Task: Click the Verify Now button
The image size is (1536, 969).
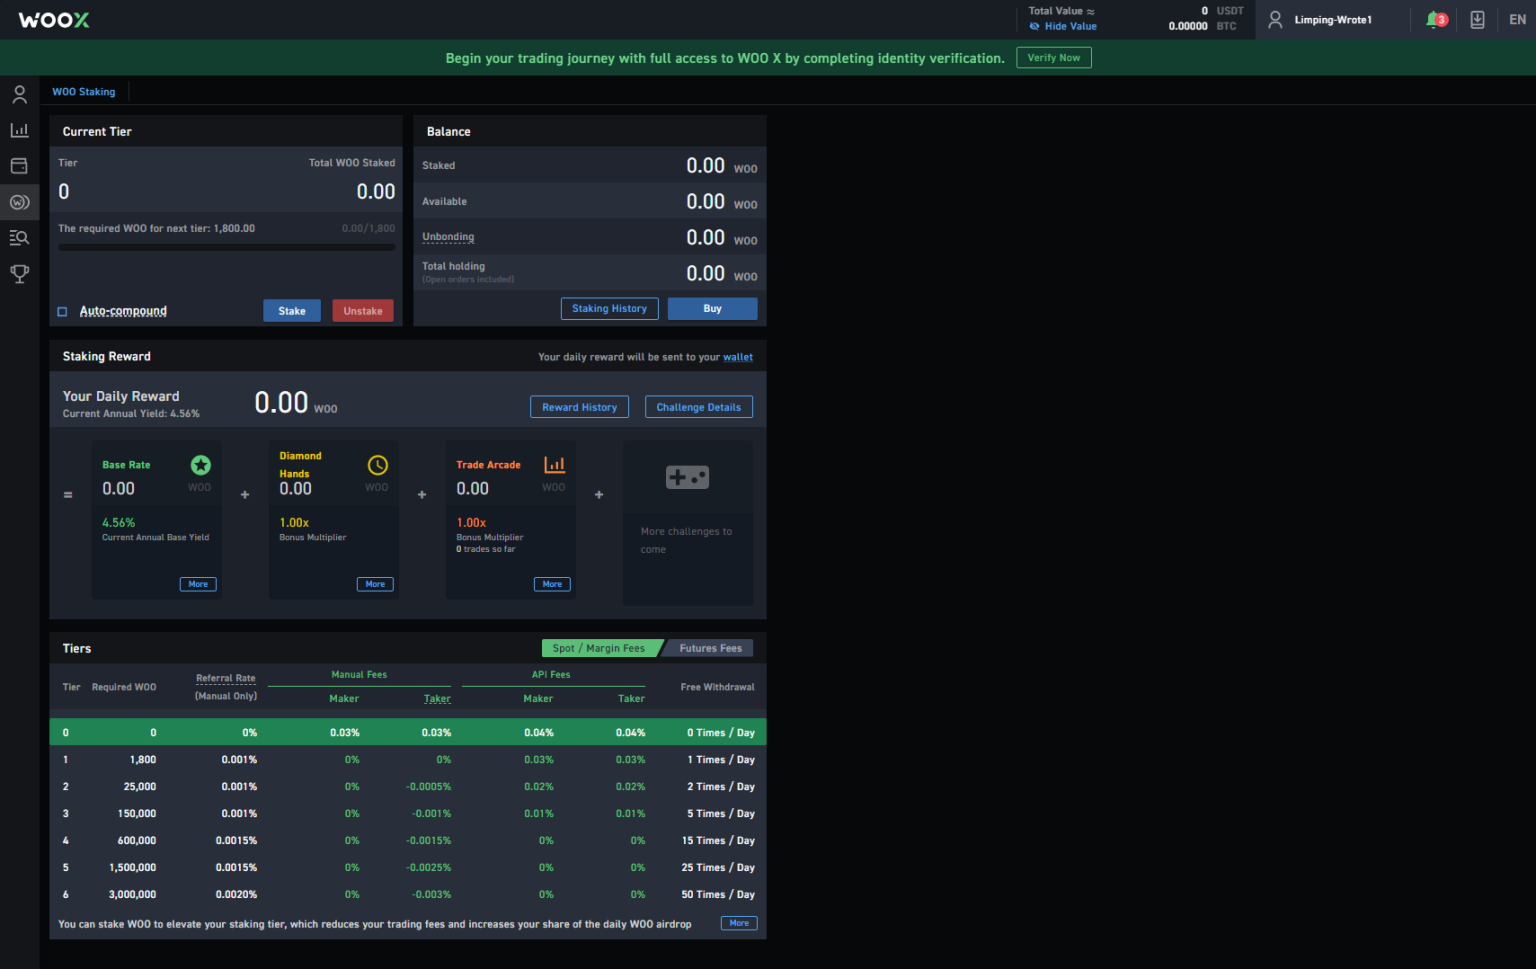Action: (1053, 58)
